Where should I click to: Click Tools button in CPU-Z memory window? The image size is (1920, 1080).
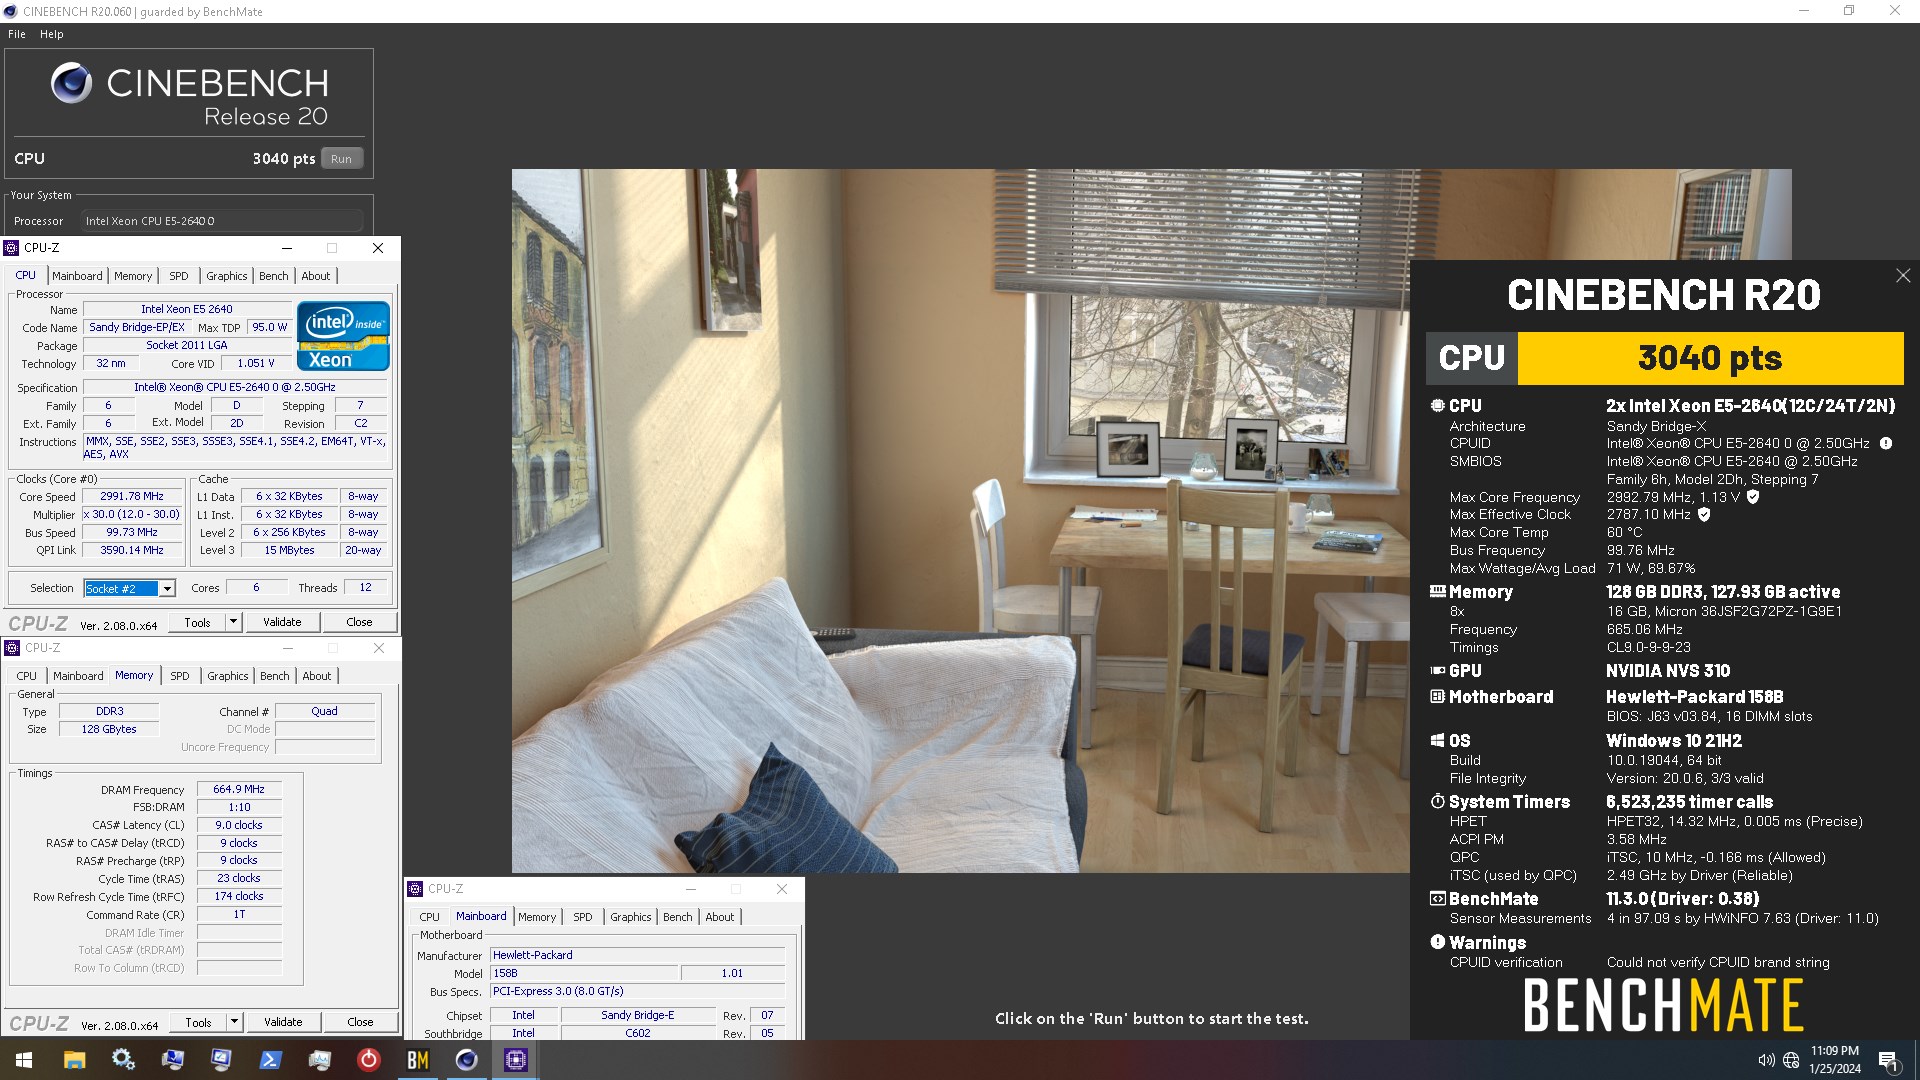198,1022
